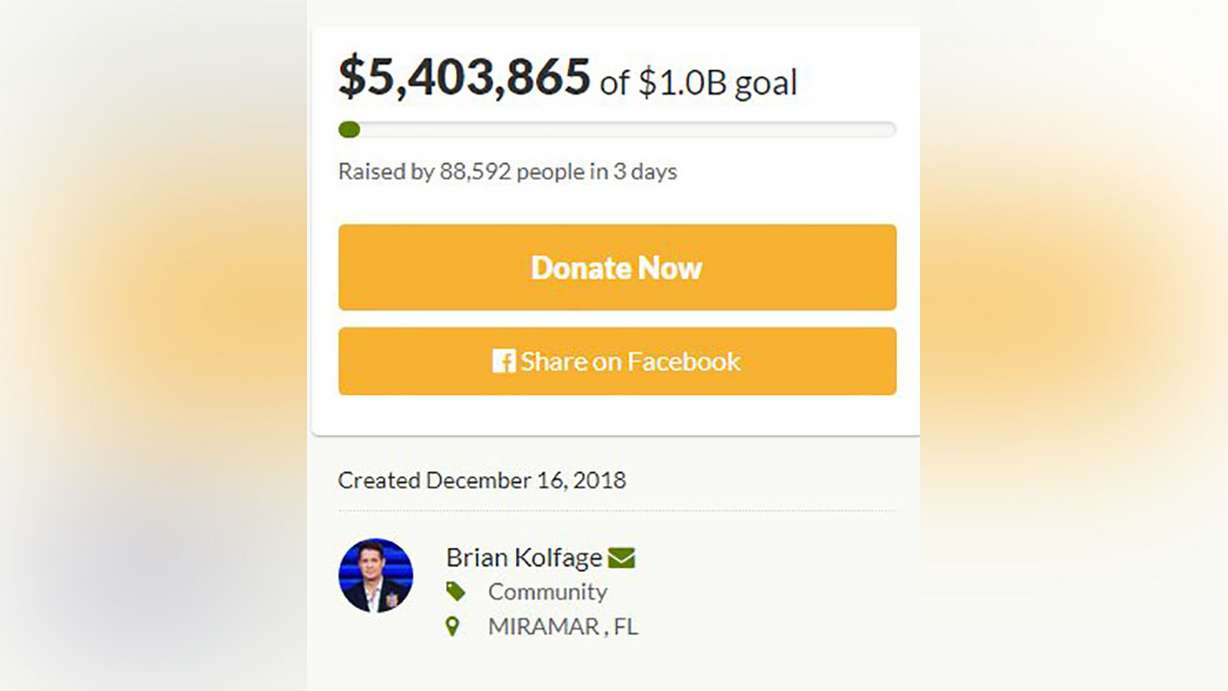Click the Created December 16, 2018 date

[x=482, y=480]
